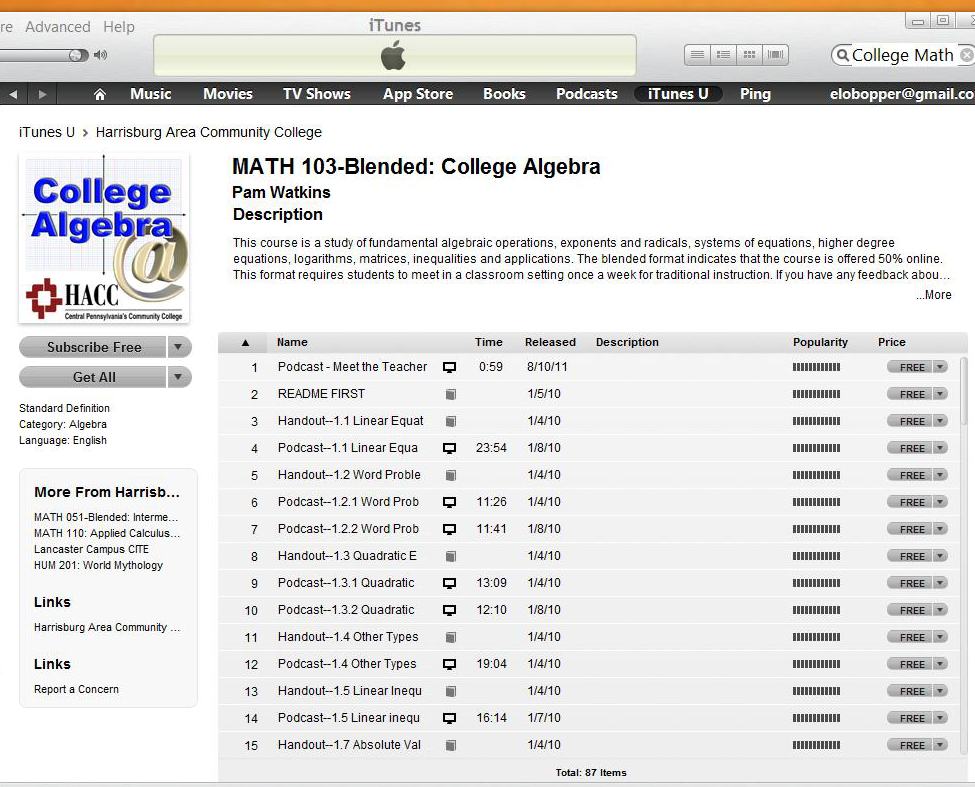Click the Get All button

[x=93, y=377]
